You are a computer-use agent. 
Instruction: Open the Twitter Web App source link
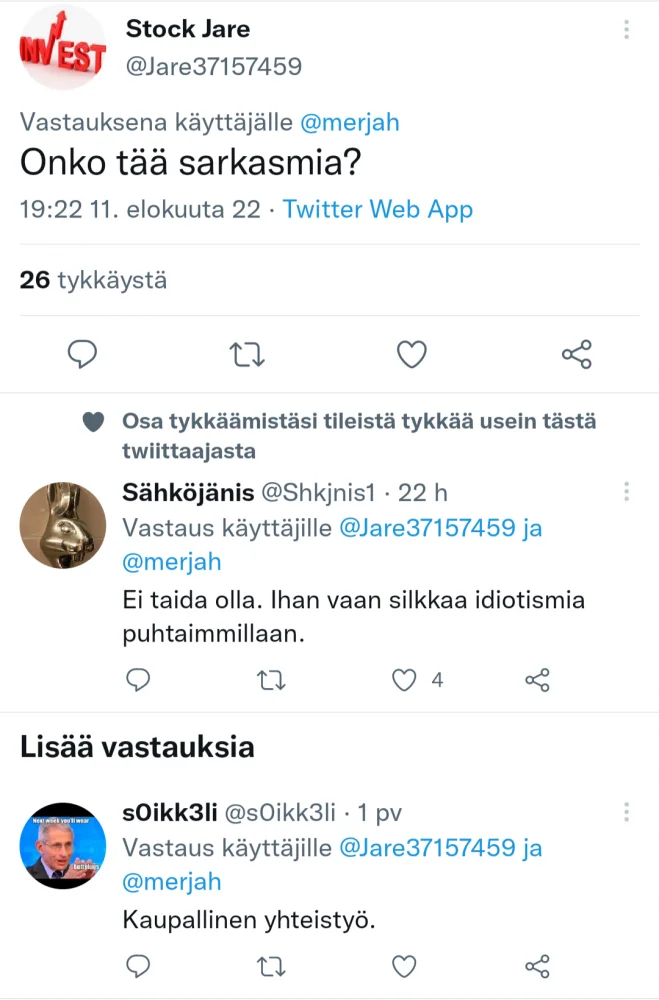[x=377, y=209]
